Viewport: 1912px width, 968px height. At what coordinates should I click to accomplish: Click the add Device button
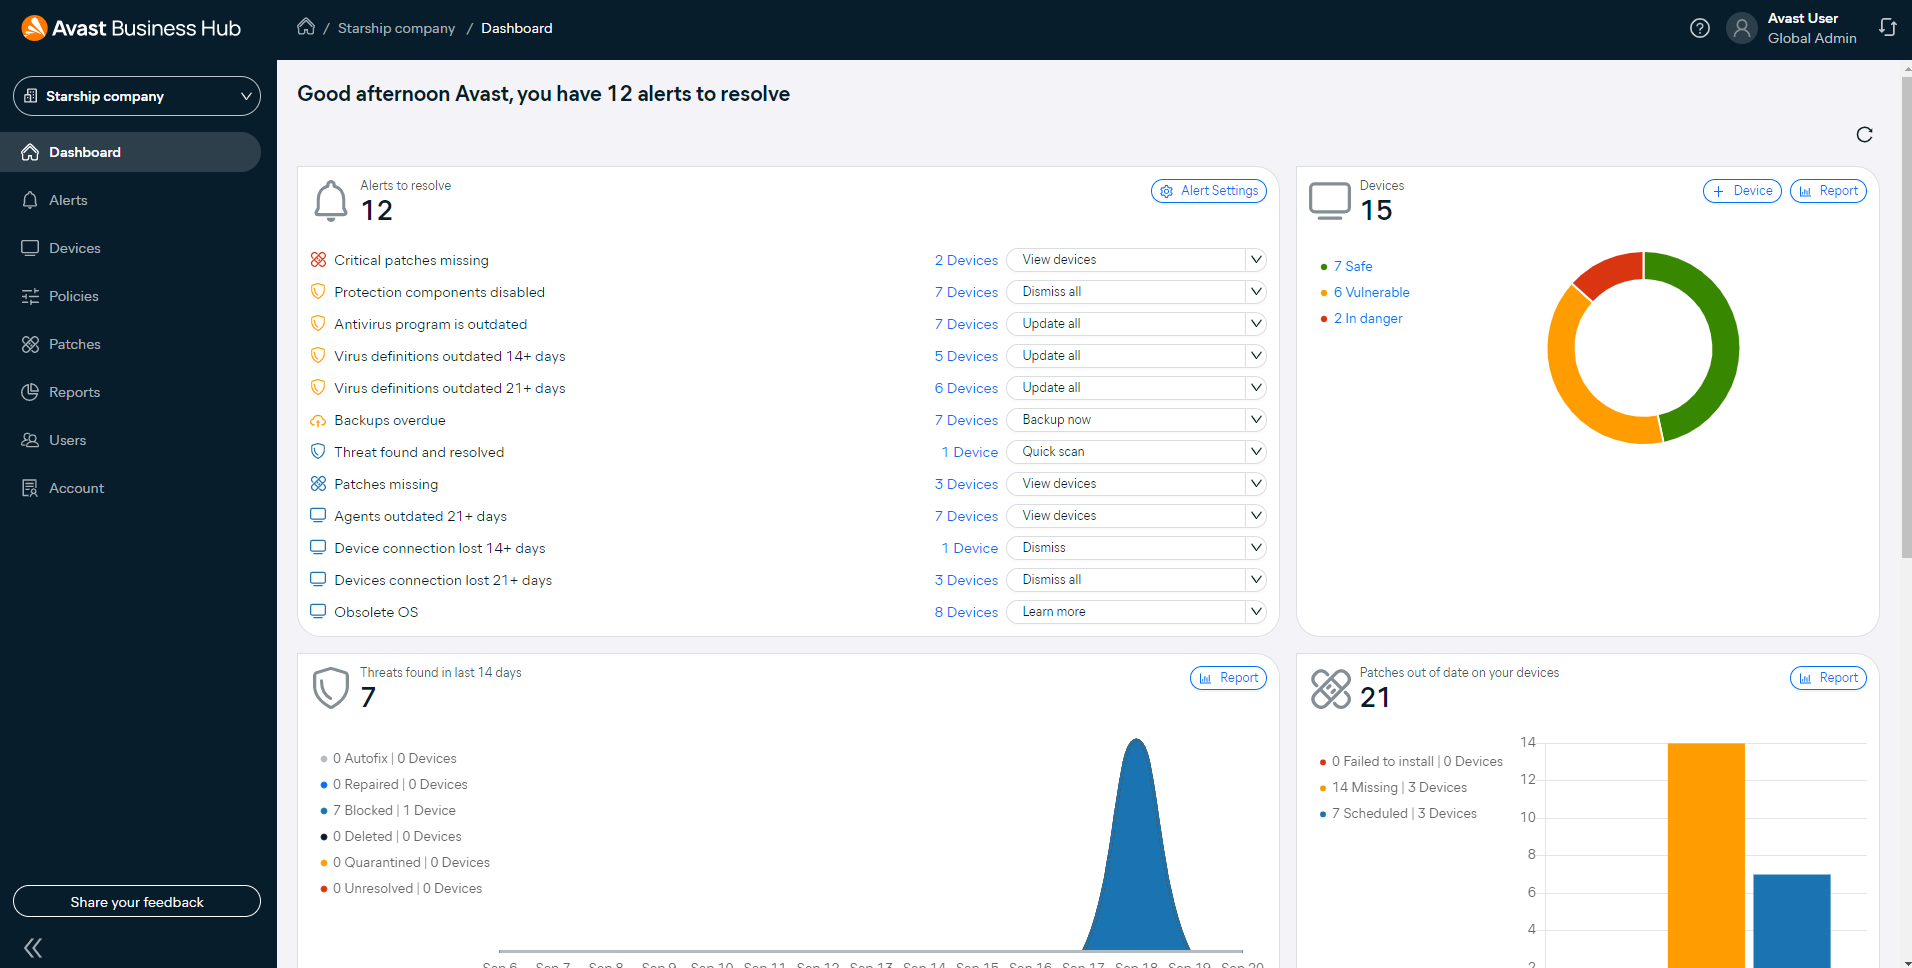1741,191
